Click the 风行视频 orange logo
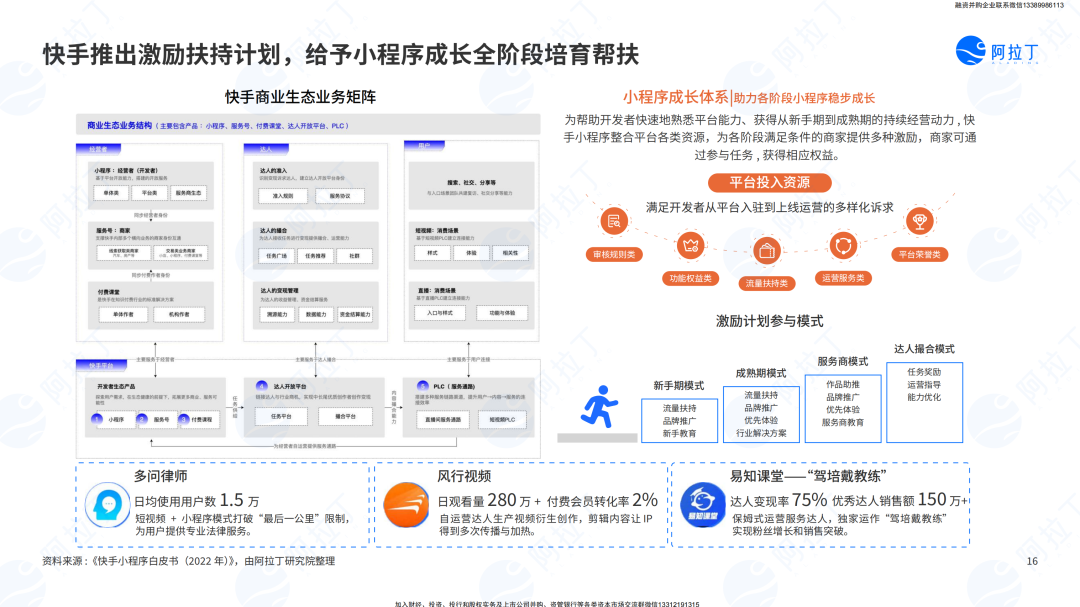 [x=406, y=505]
